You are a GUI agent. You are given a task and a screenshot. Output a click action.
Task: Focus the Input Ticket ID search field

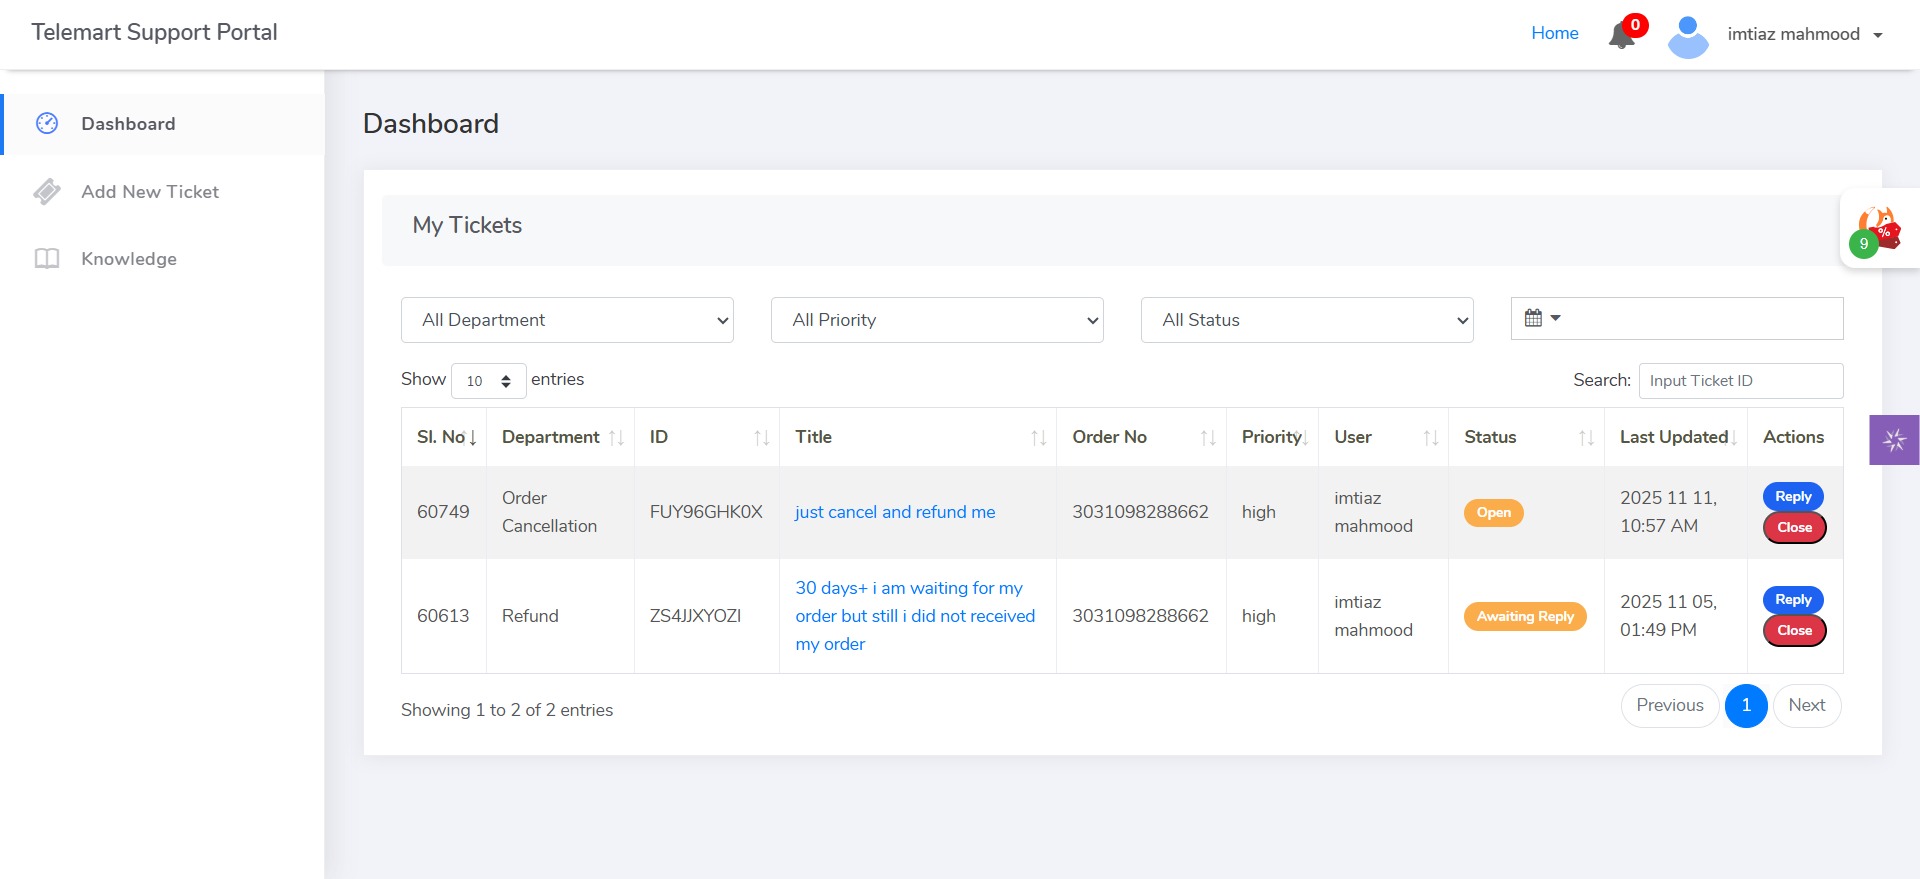click(1740, 381)
